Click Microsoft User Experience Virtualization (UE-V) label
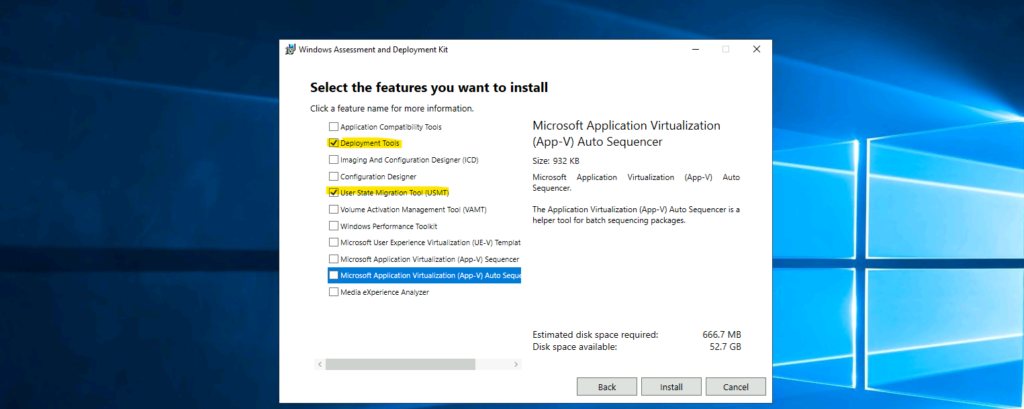 [430, 242]
